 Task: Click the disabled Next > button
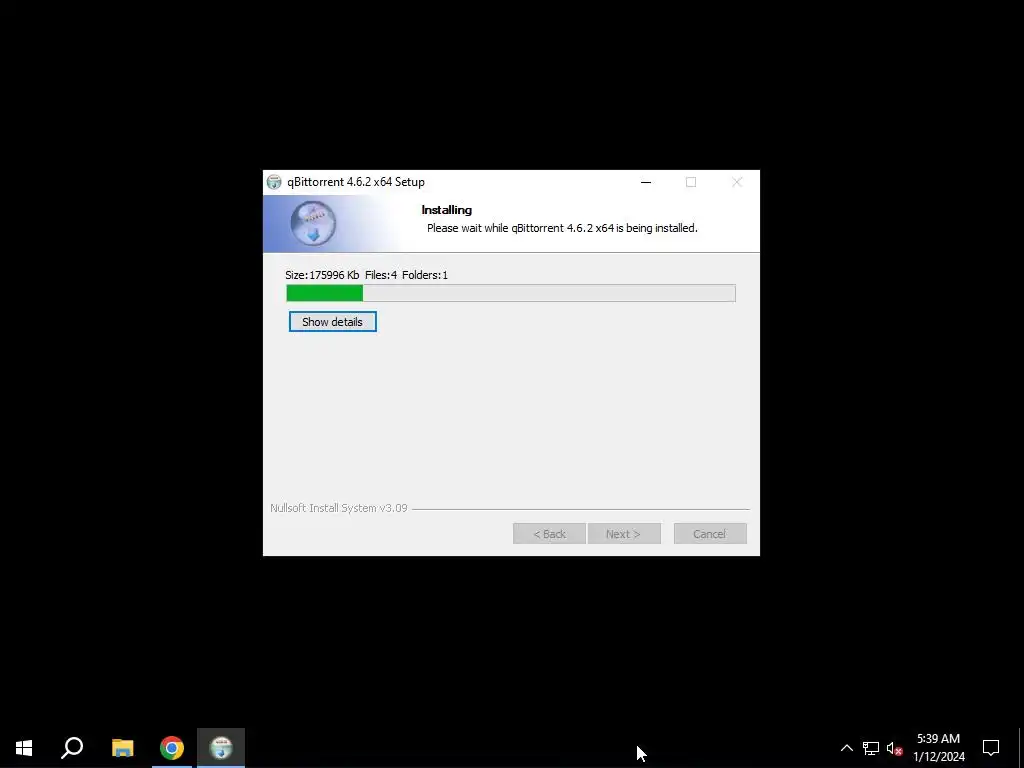(x=624, y=534)
